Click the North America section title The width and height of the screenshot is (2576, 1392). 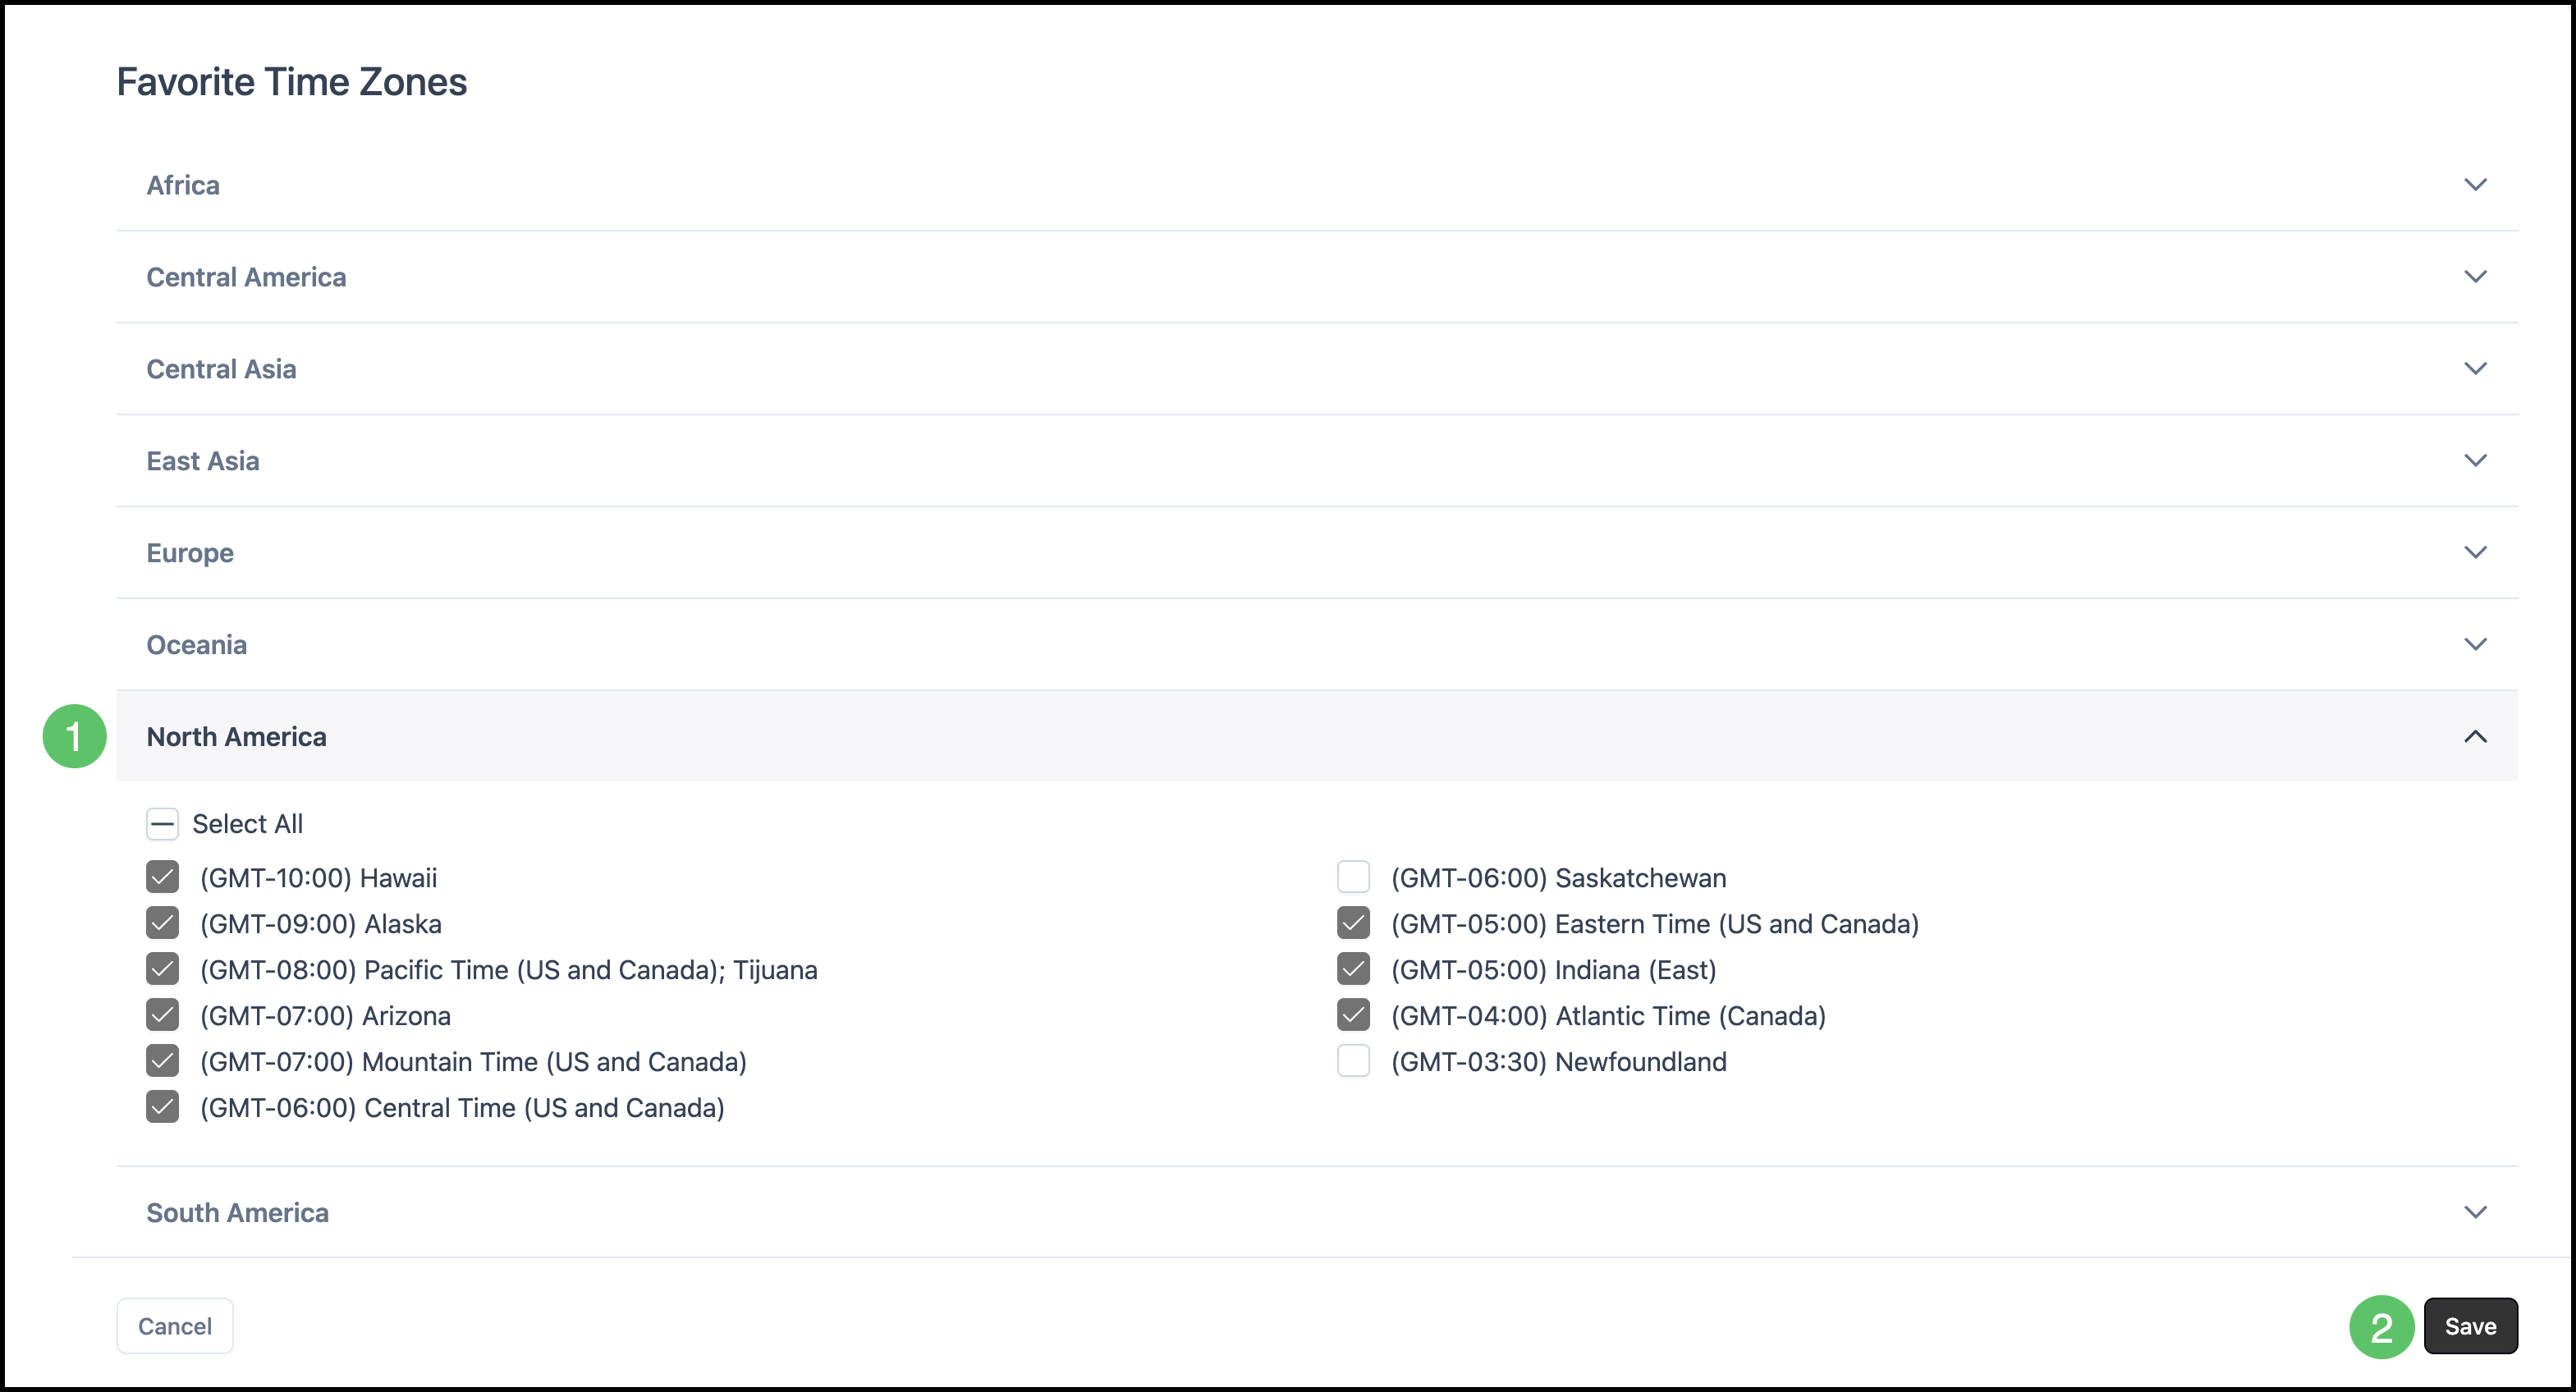(x=237, y=737)
